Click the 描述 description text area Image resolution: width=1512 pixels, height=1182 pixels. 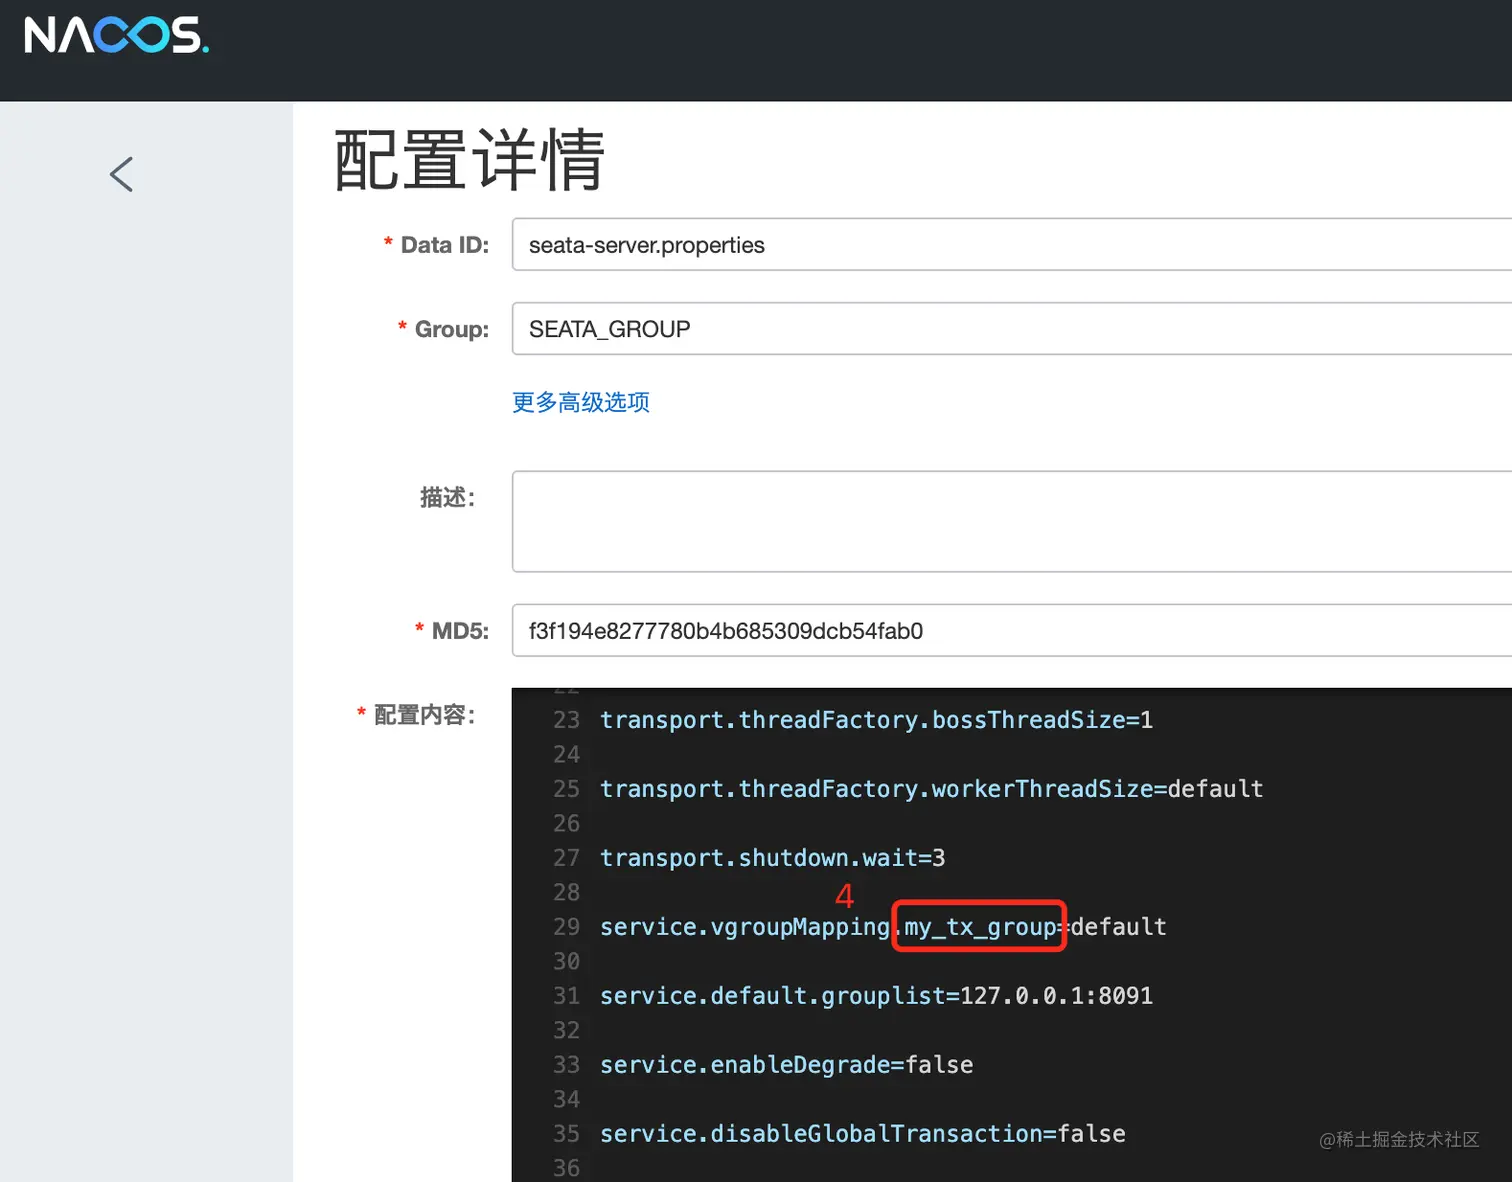click(1011, 522)
